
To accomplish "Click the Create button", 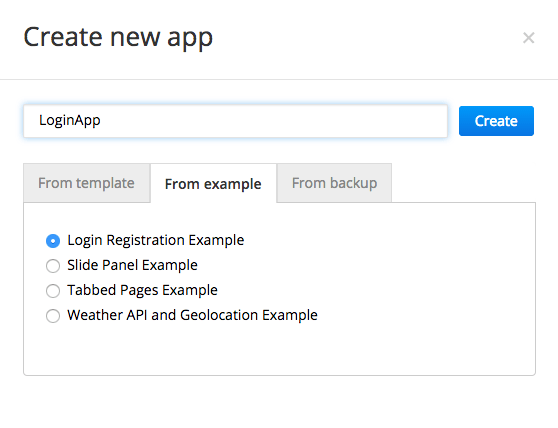I will [496, 121].
